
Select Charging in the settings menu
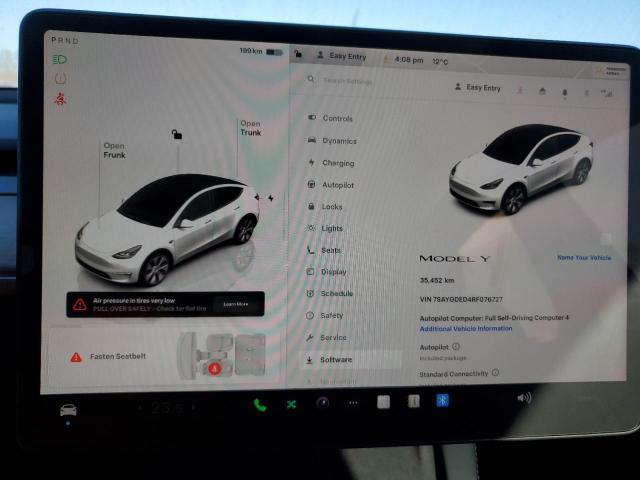click(337, 163)
